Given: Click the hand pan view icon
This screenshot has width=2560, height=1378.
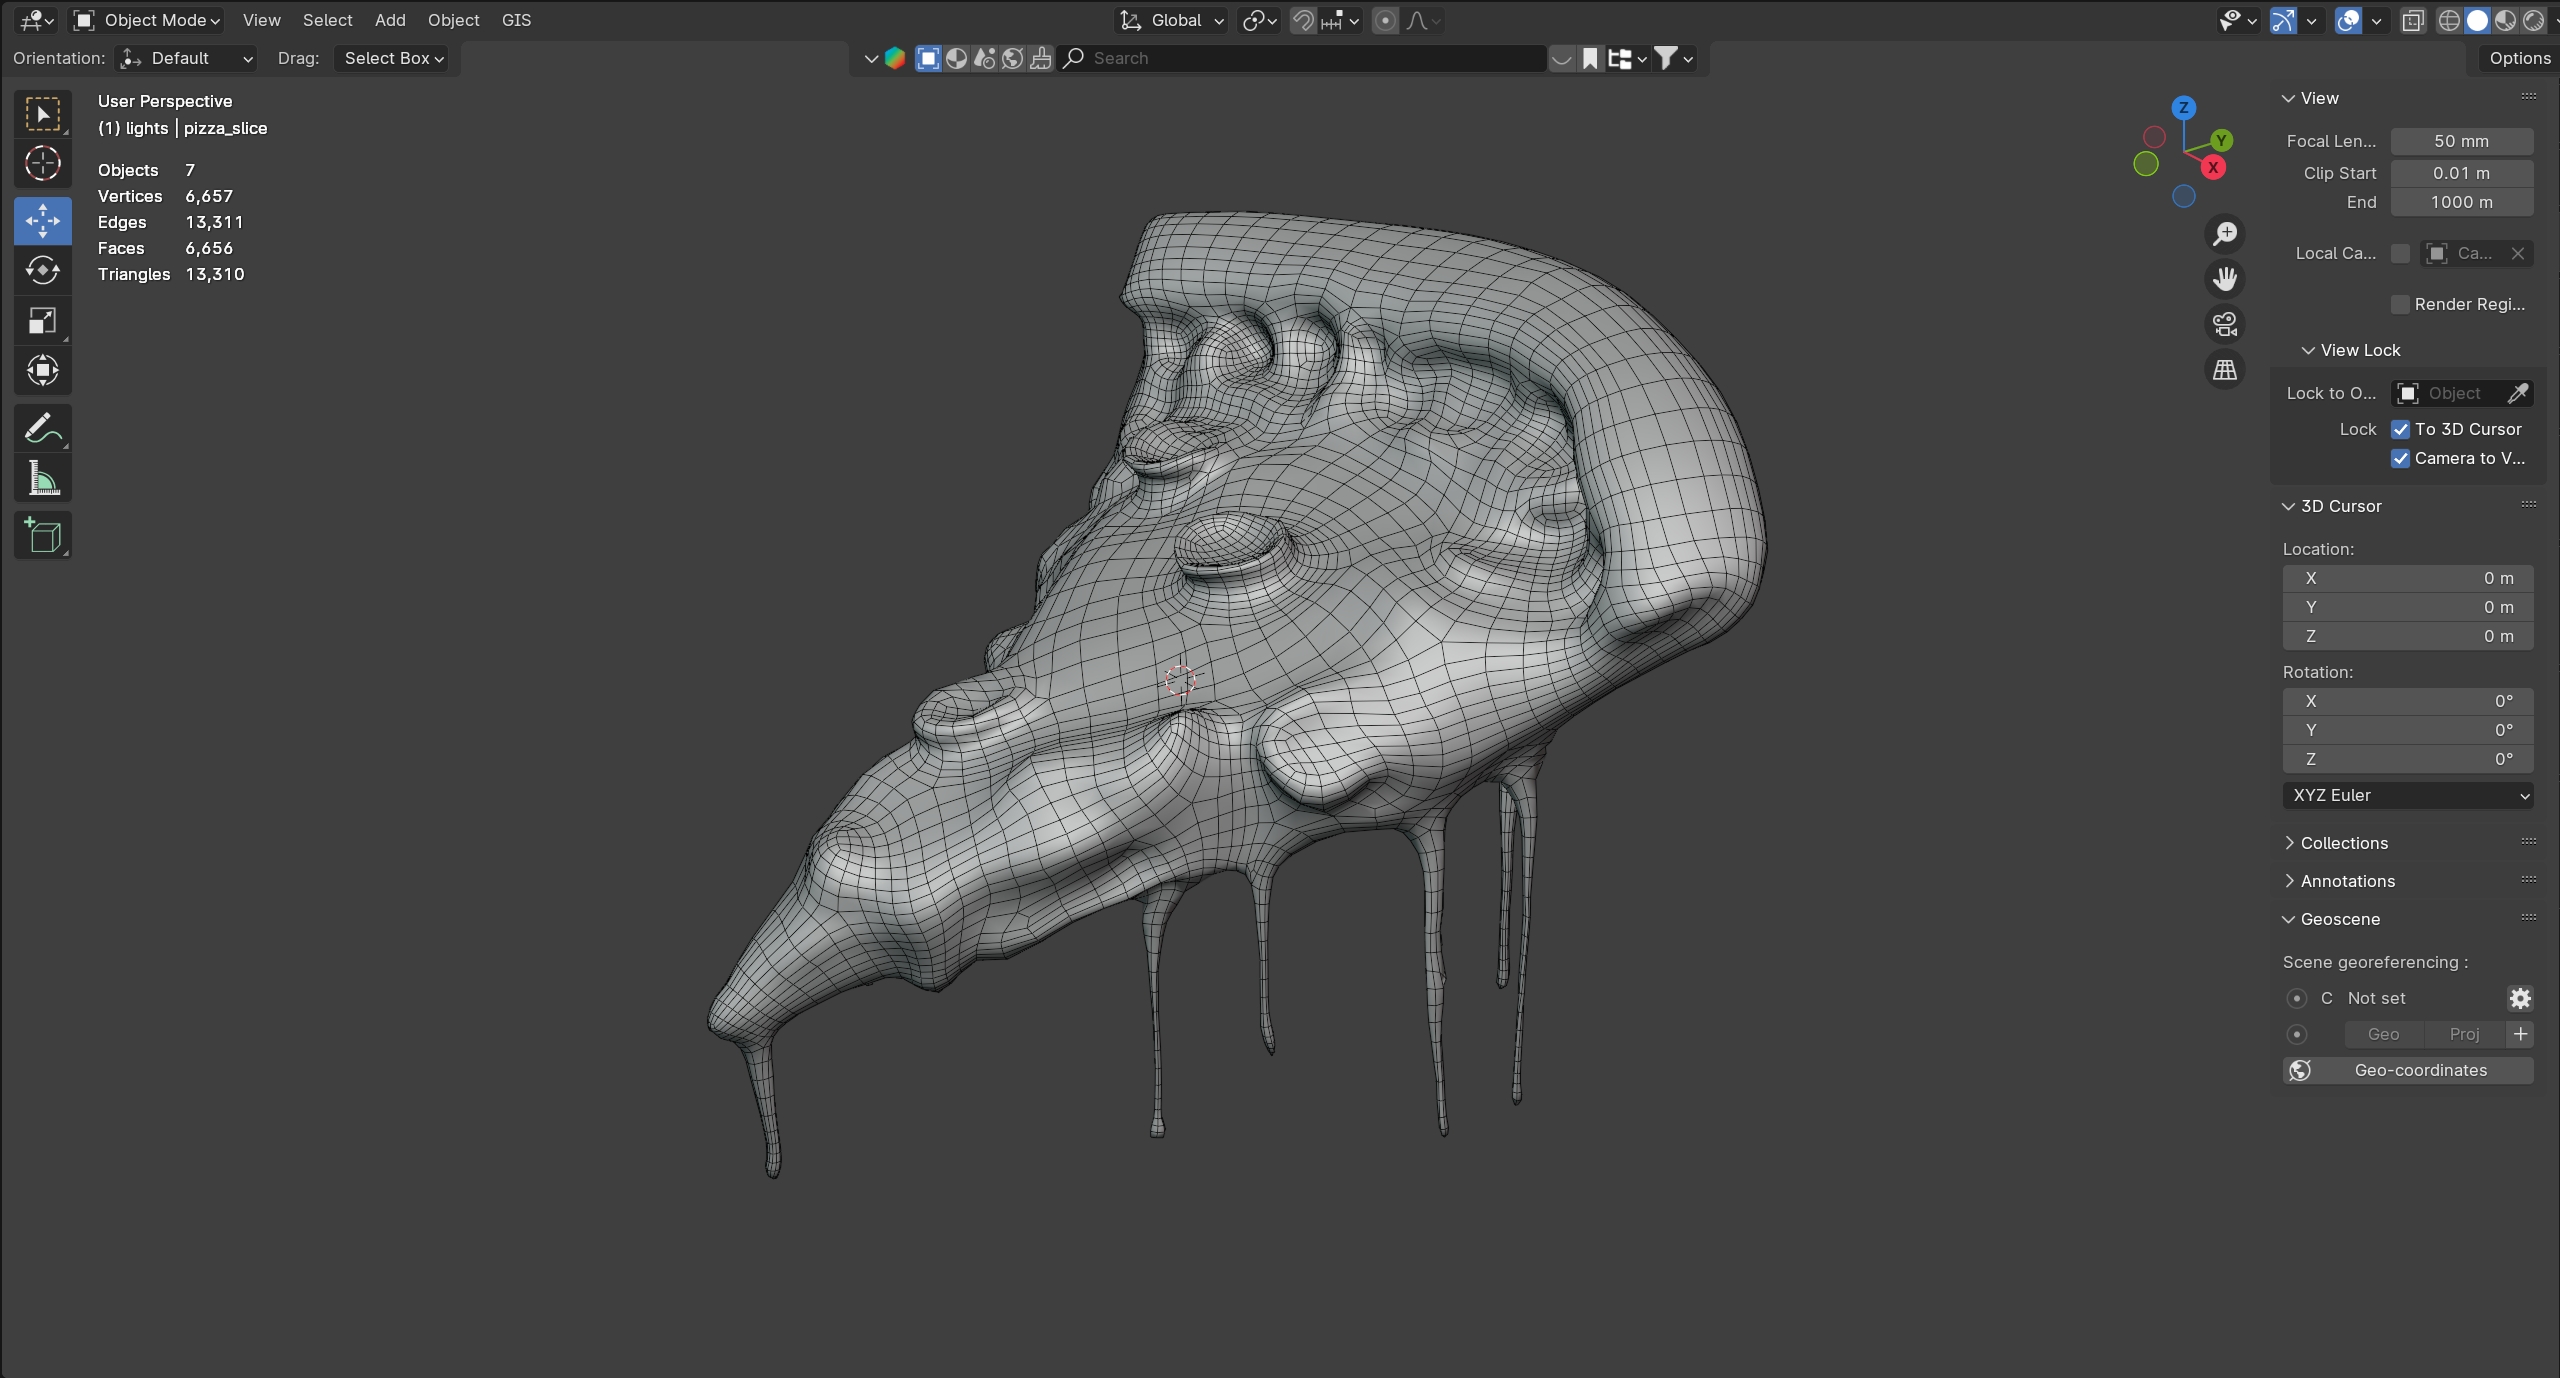Looking at the screenshot, I should pos(2225,279).
